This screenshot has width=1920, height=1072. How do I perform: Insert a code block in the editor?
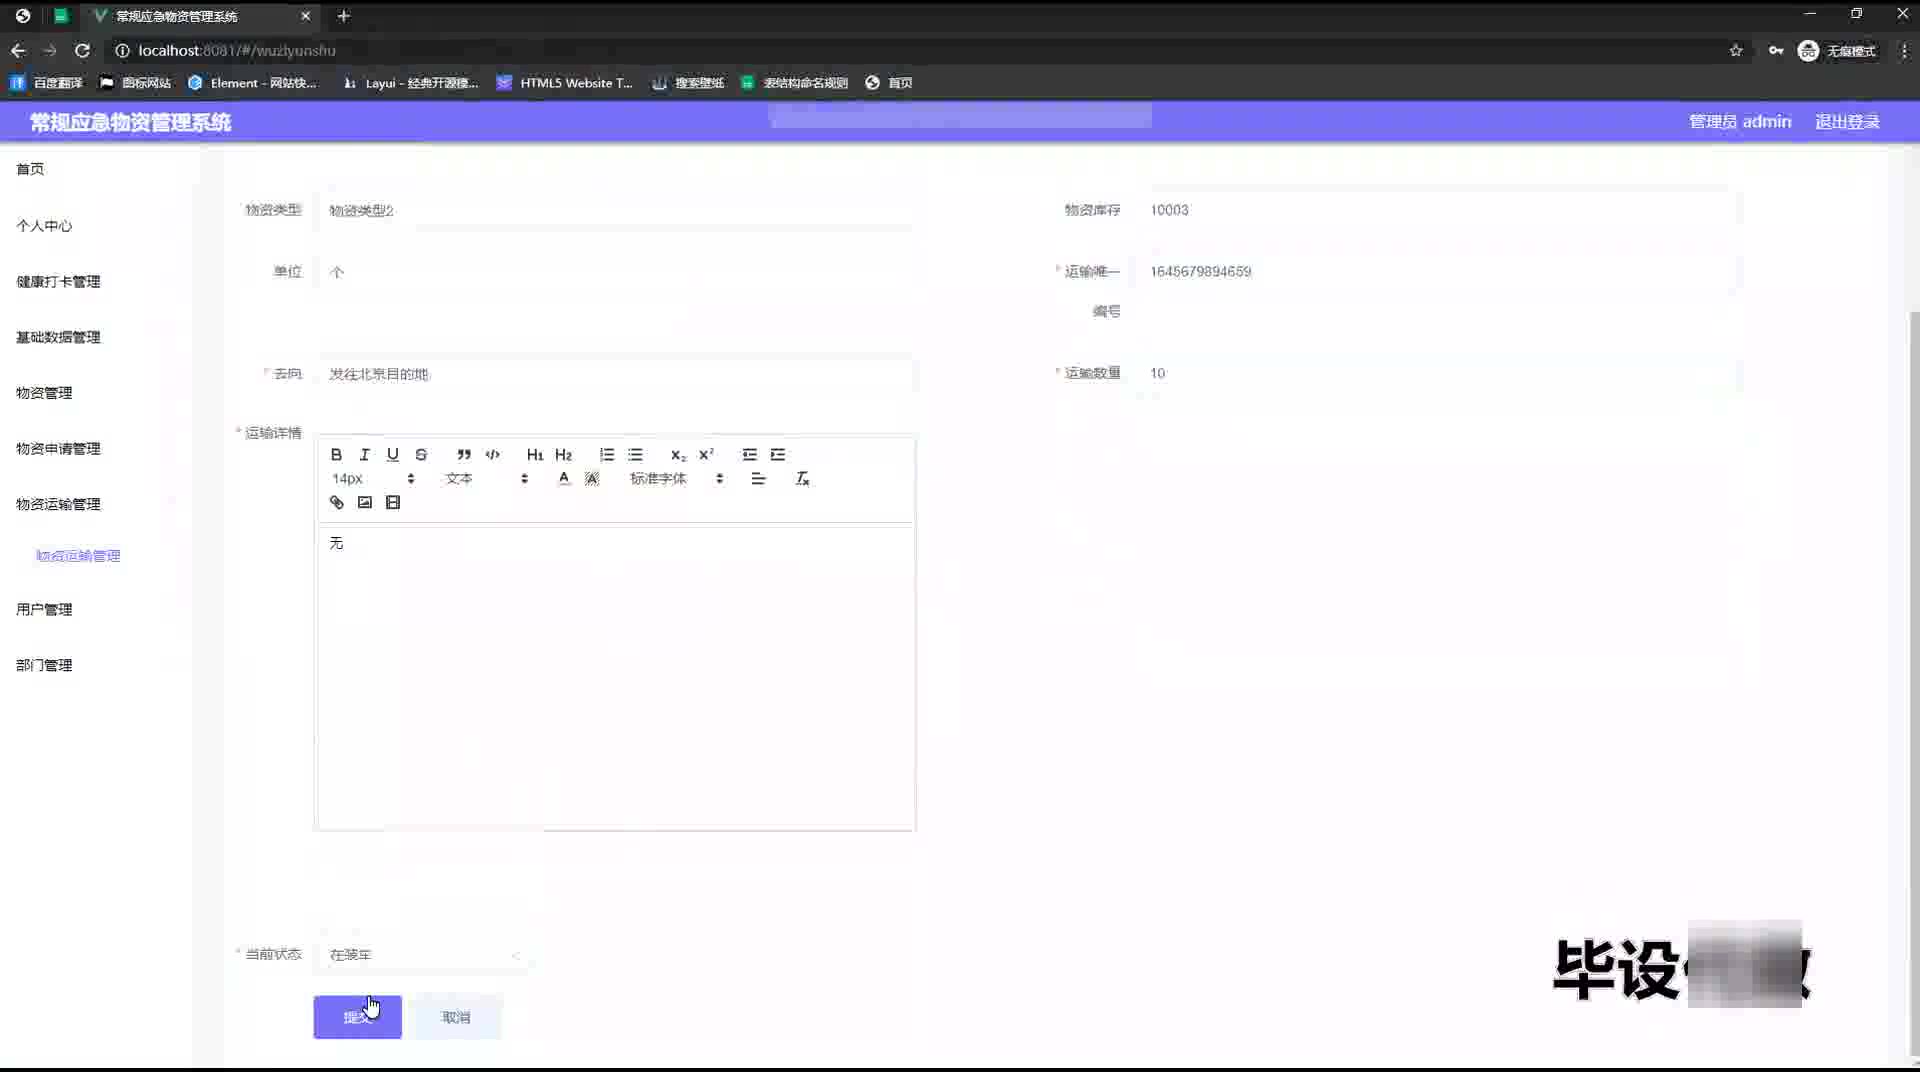tap(492, 454)
